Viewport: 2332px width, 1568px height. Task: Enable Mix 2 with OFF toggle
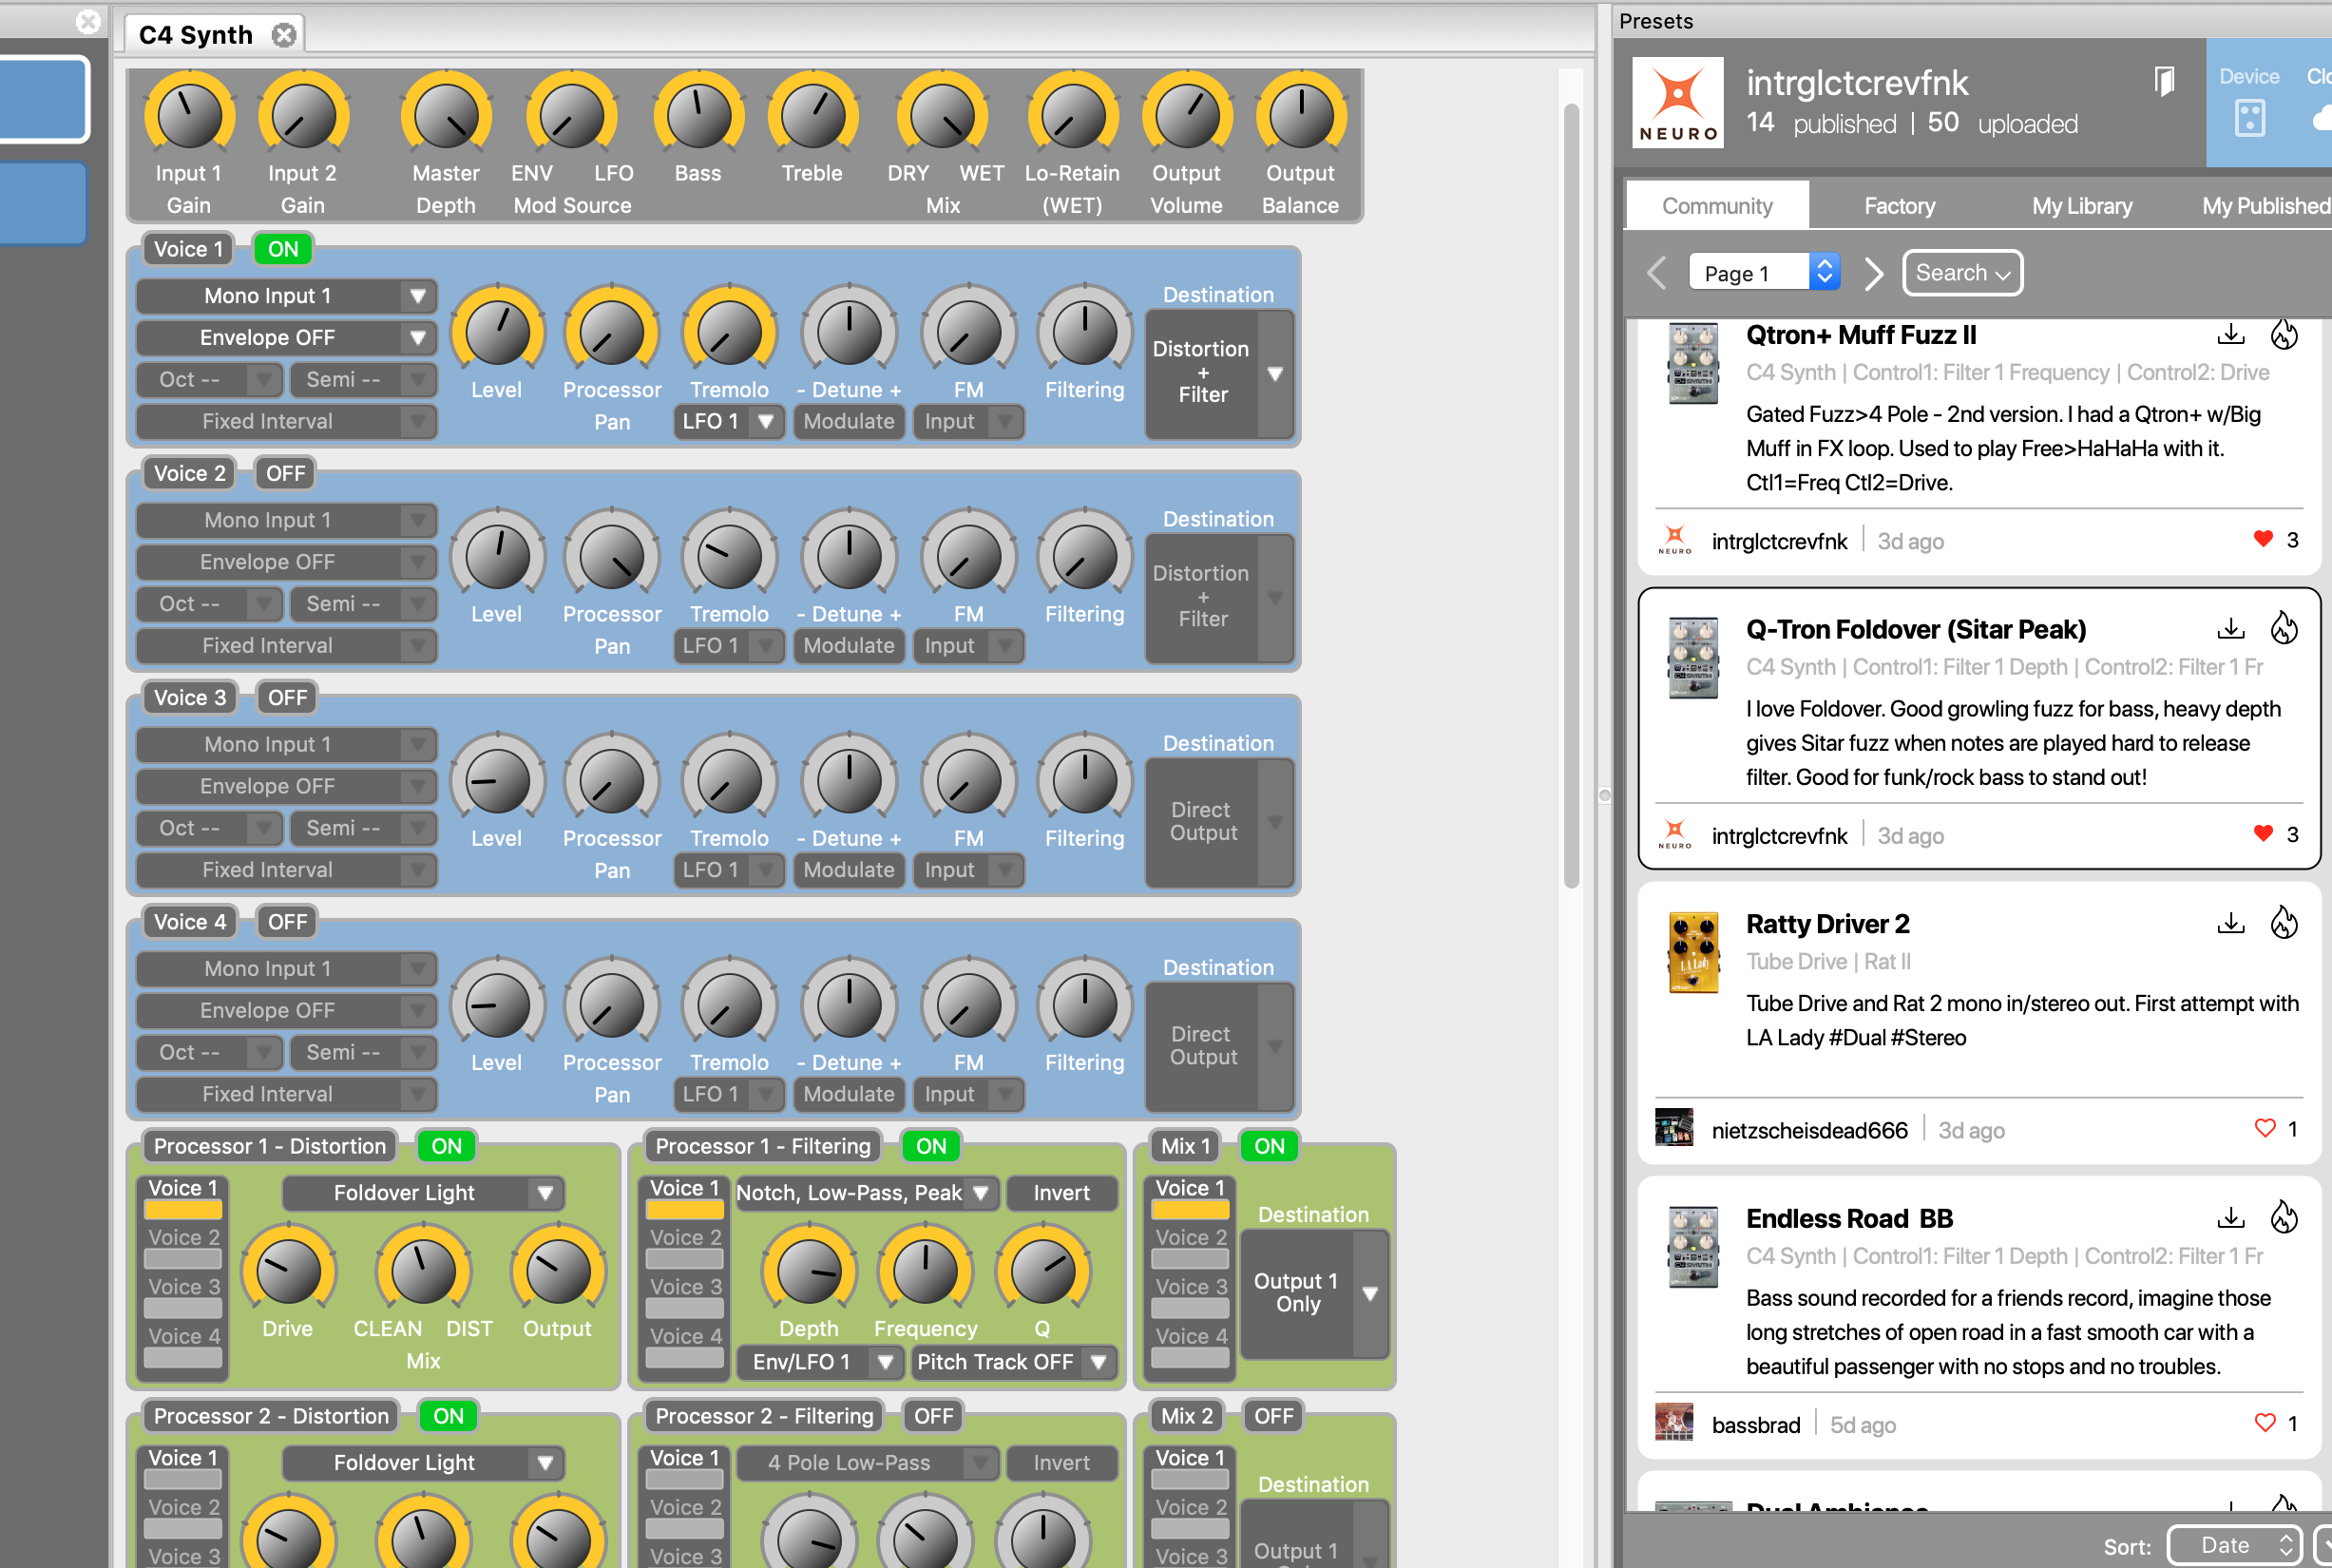[x=1273, y=1416]
